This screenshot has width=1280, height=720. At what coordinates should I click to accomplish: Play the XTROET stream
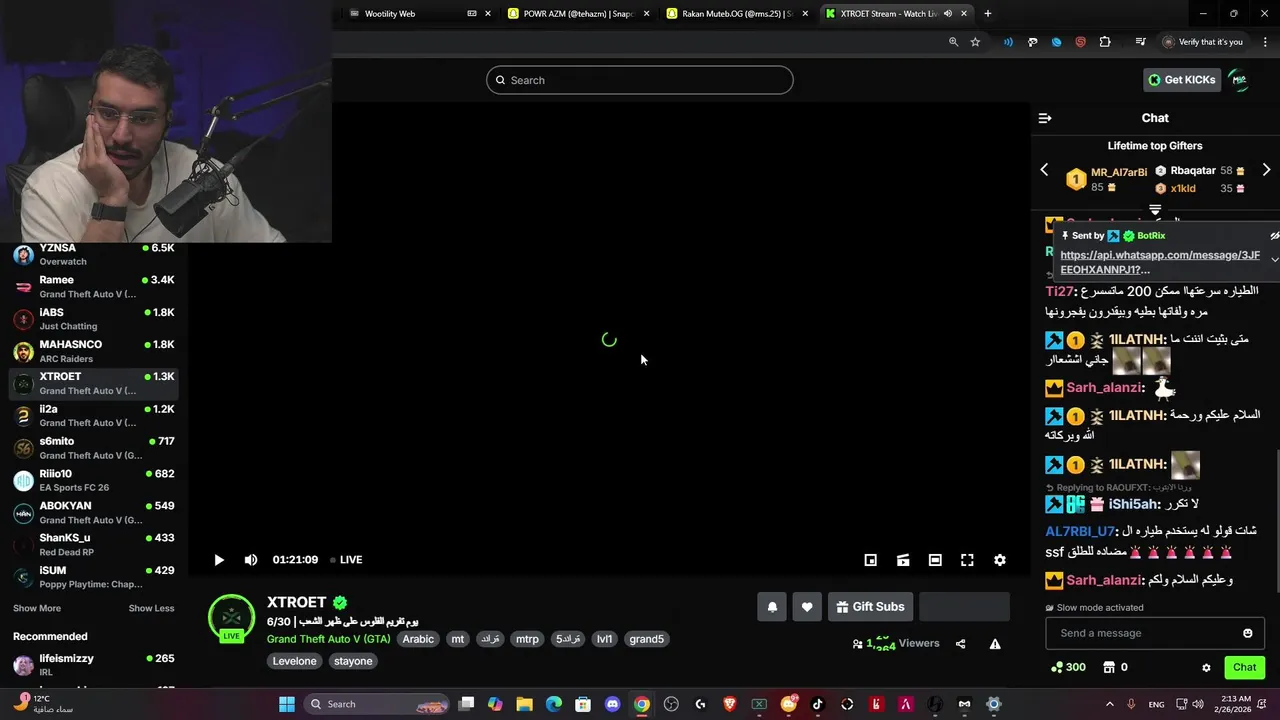219,560
